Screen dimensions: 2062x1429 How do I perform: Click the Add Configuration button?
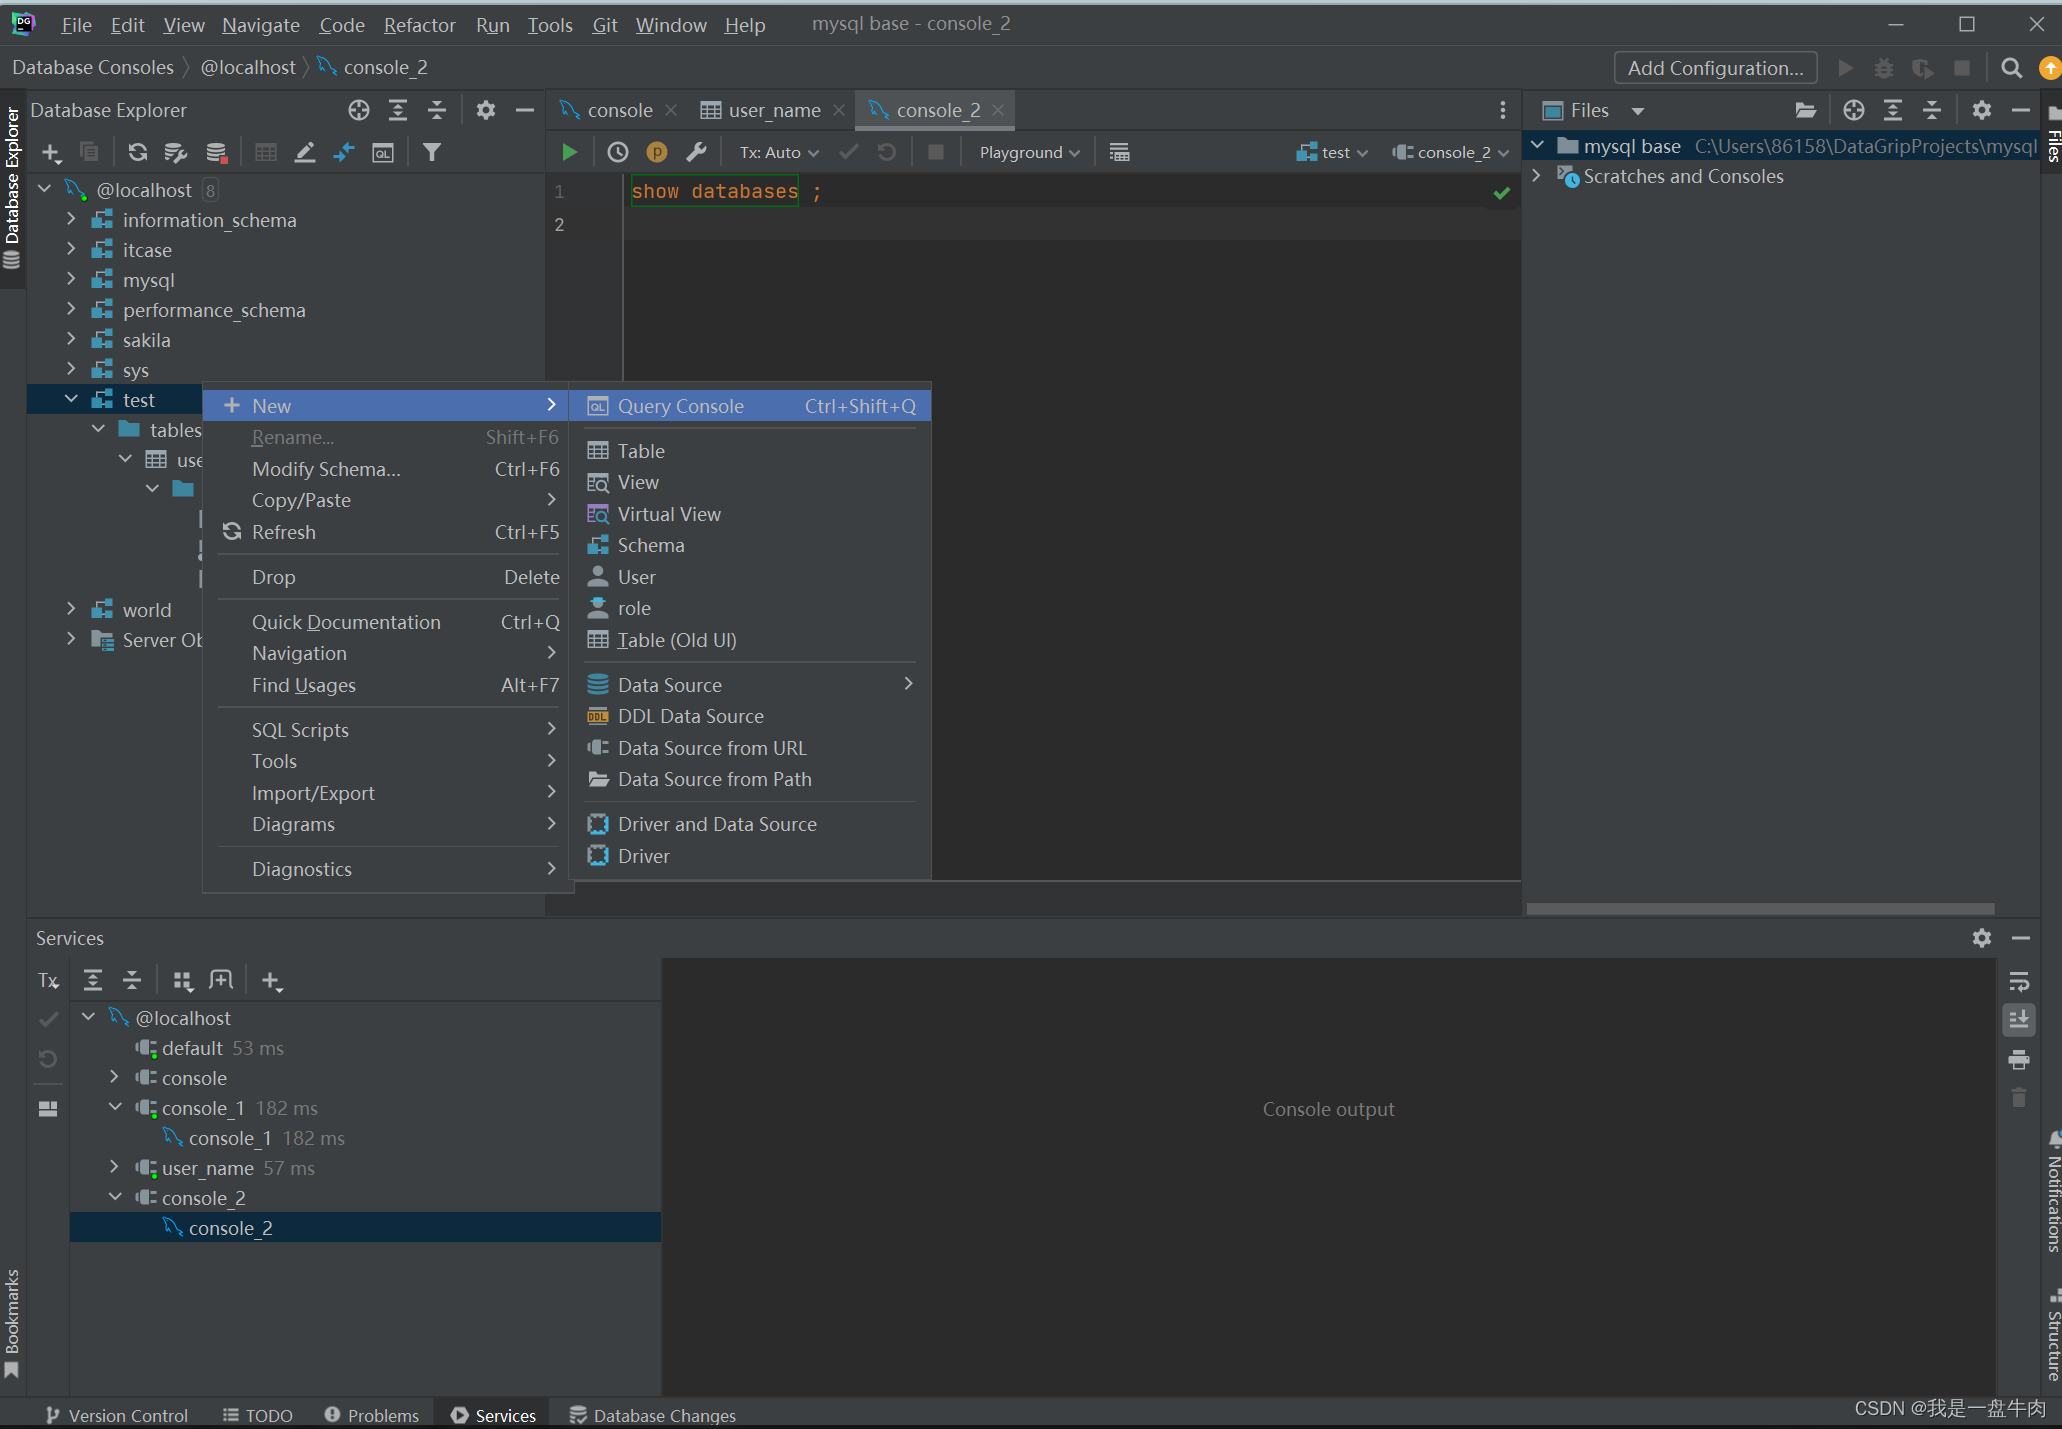point(1714,68)
